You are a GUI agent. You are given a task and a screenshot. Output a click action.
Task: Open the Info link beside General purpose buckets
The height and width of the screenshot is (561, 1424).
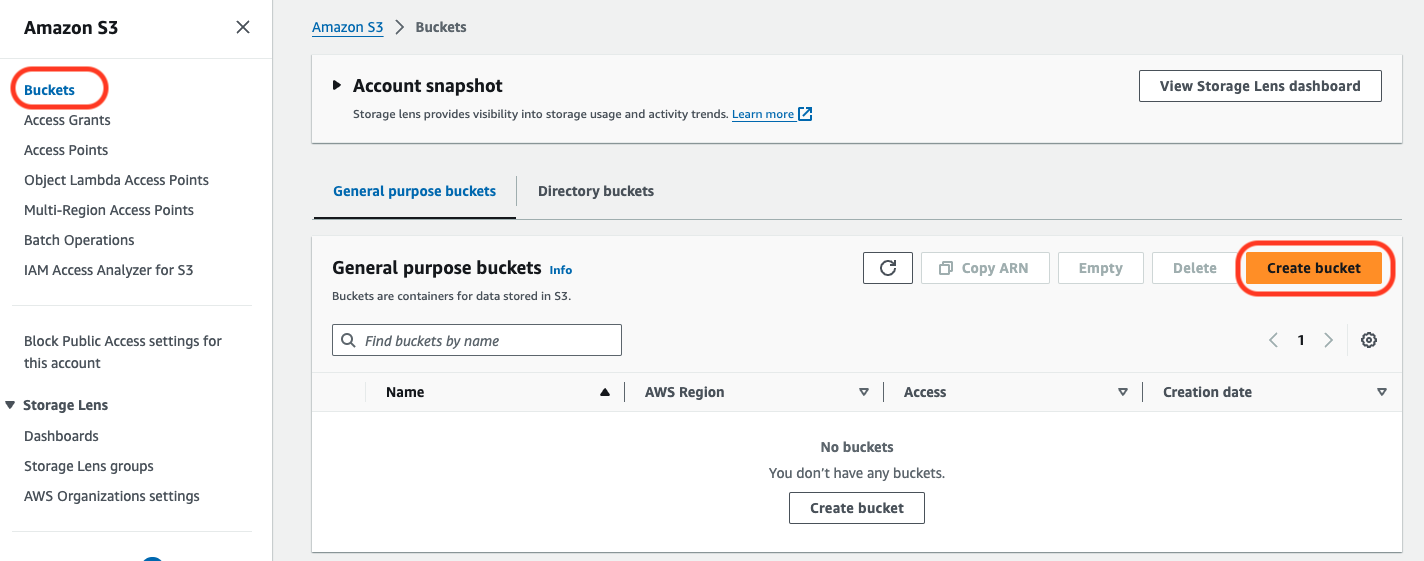pyautogui.click(x=561, y=270)
